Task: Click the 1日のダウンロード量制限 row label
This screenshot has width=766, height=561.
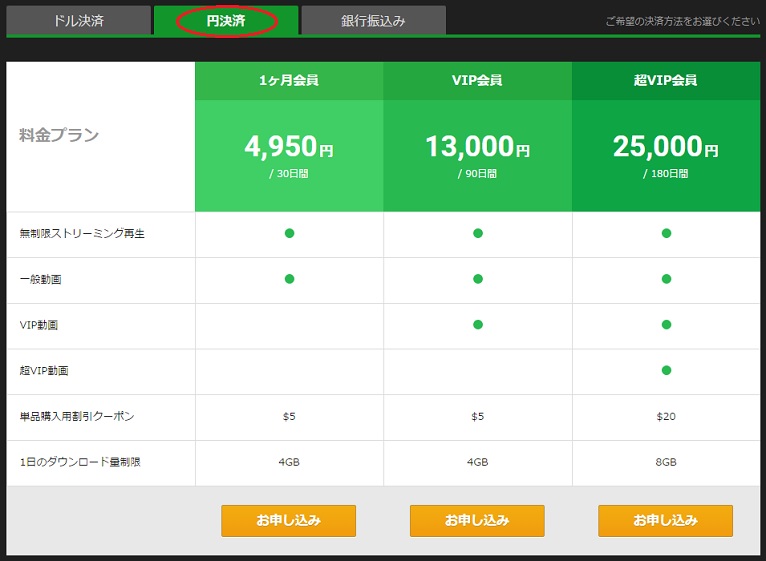Action: coord(80,462)
